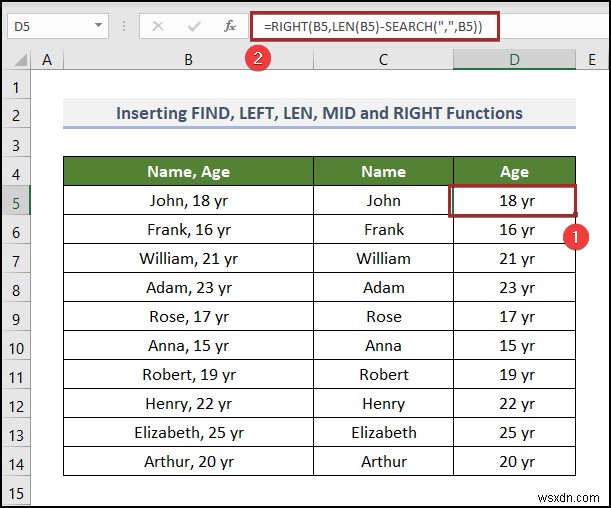The height and width of the screenshot is (508, 611).
Task: Select Age cell '16 yr'
Action: [514, 229]
